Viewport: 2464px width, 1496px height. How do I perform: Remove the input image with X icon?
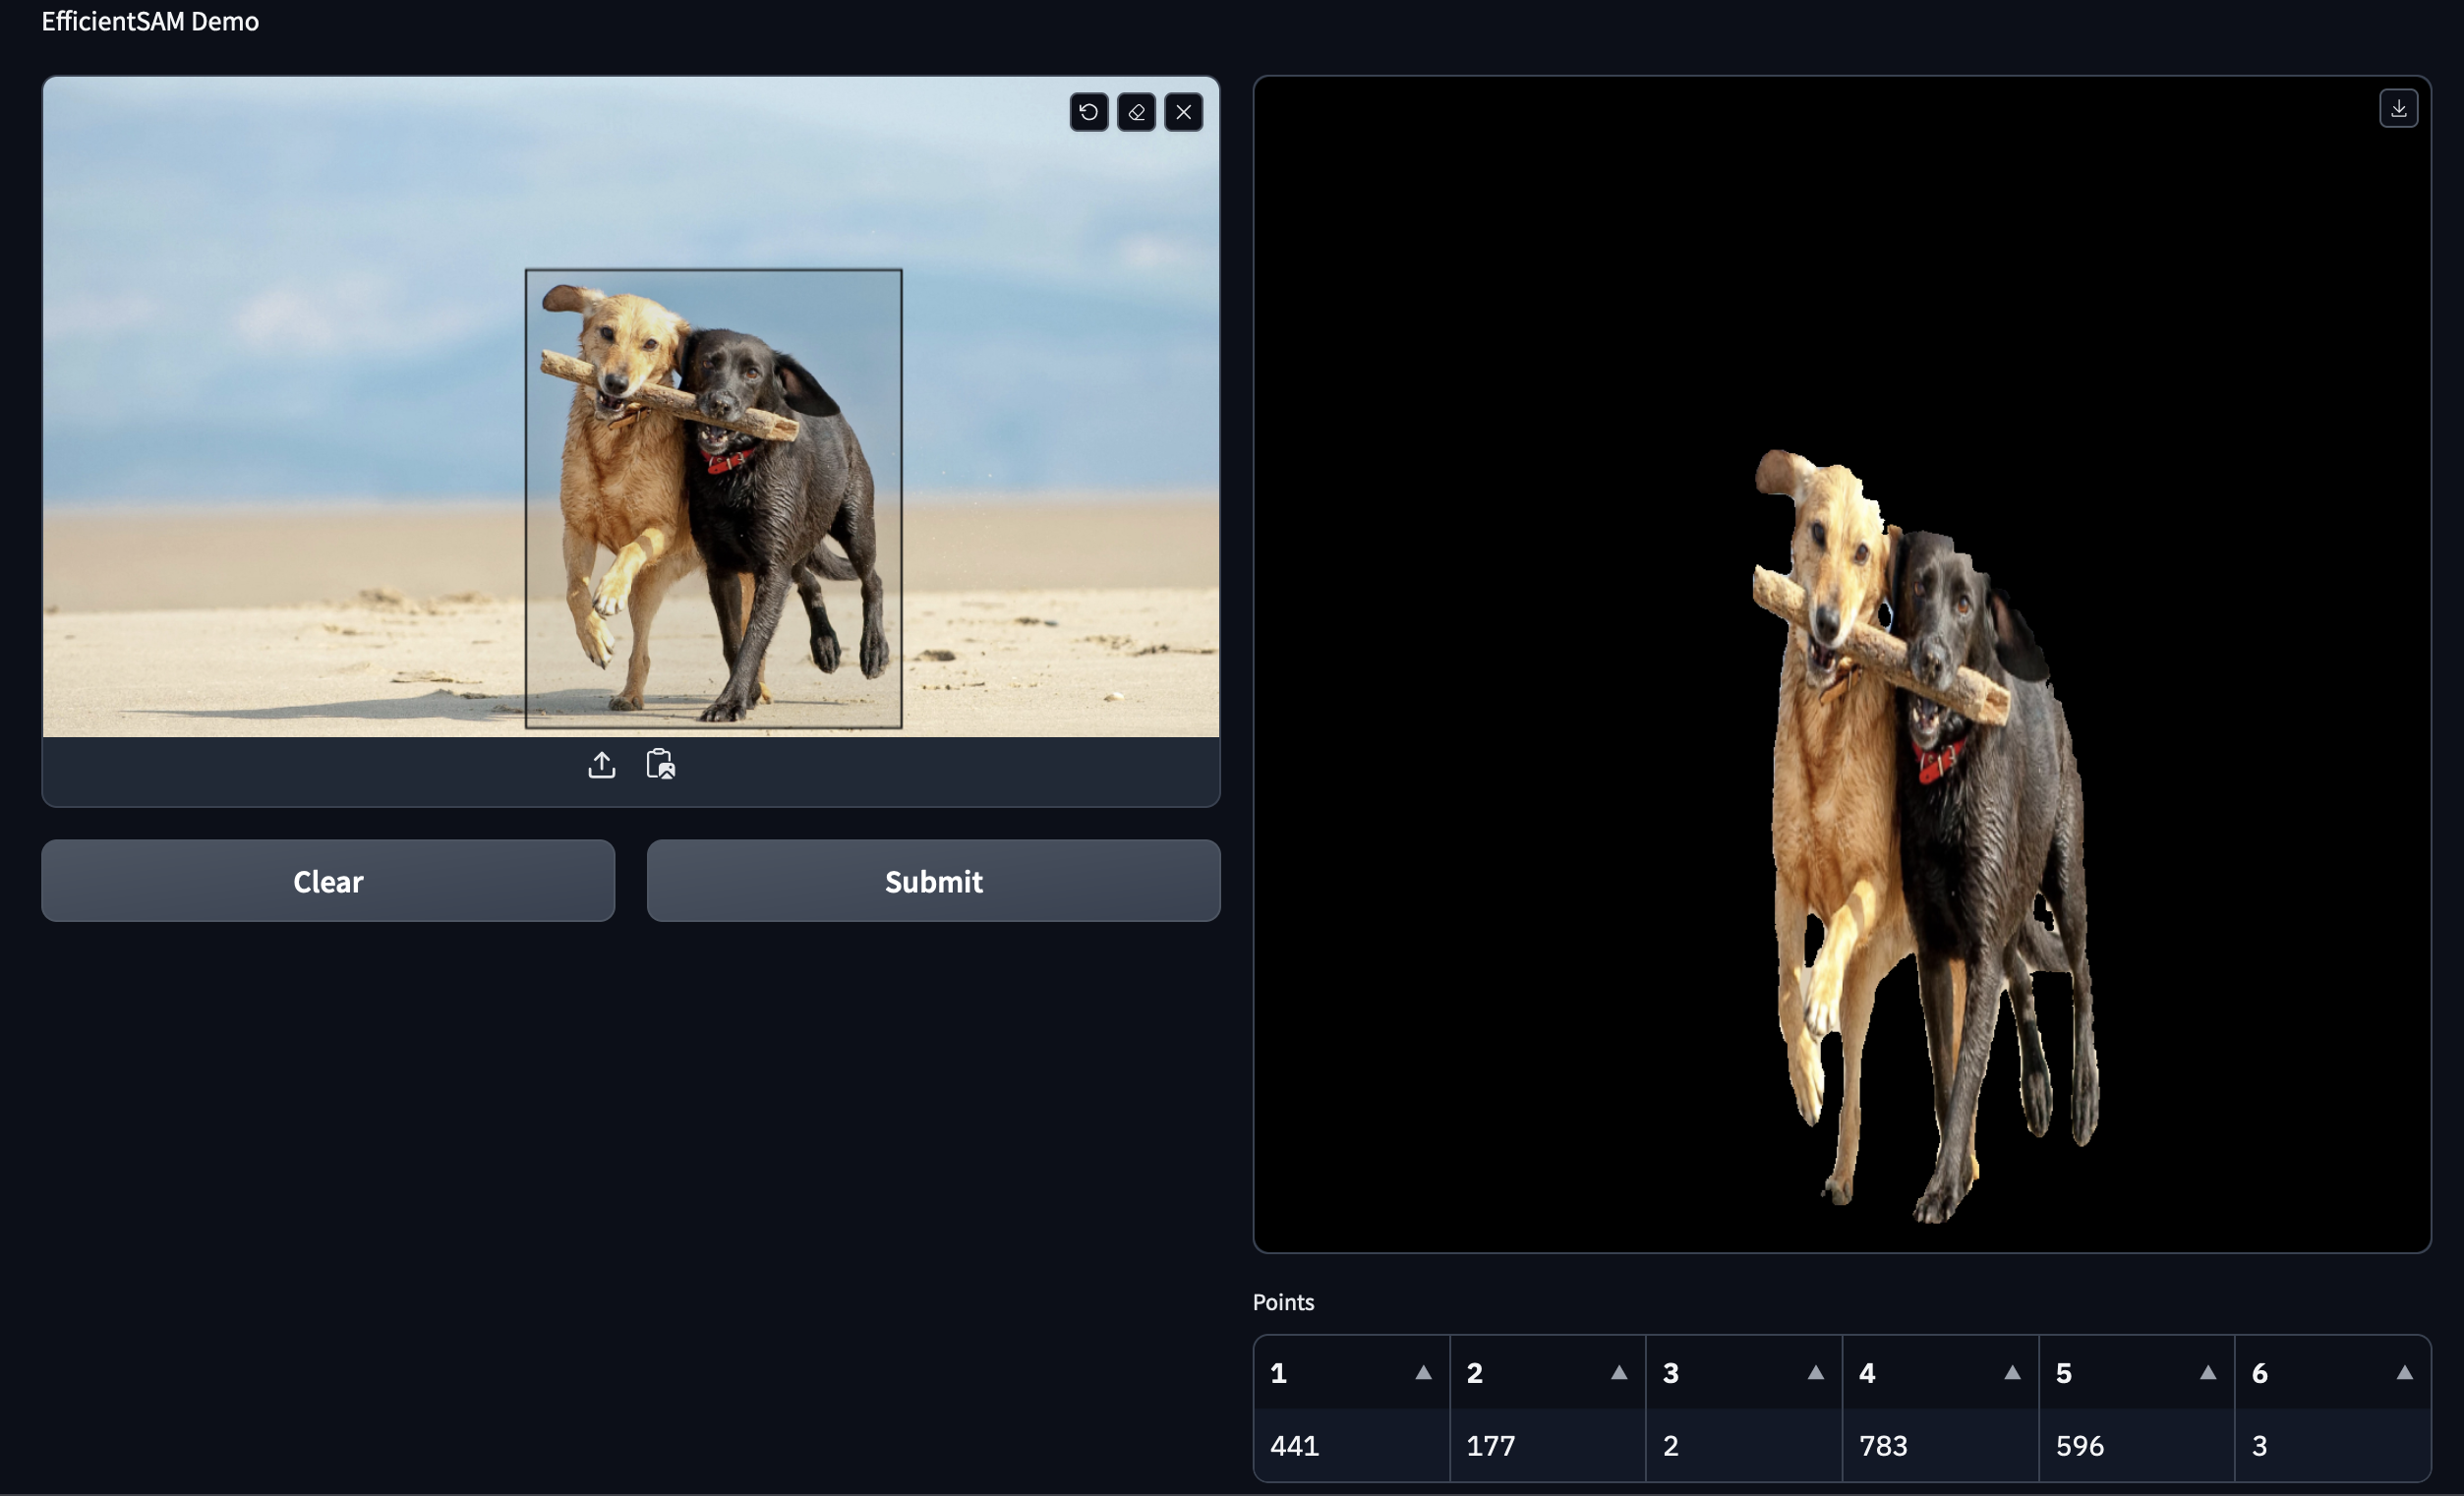point(1183,112)
